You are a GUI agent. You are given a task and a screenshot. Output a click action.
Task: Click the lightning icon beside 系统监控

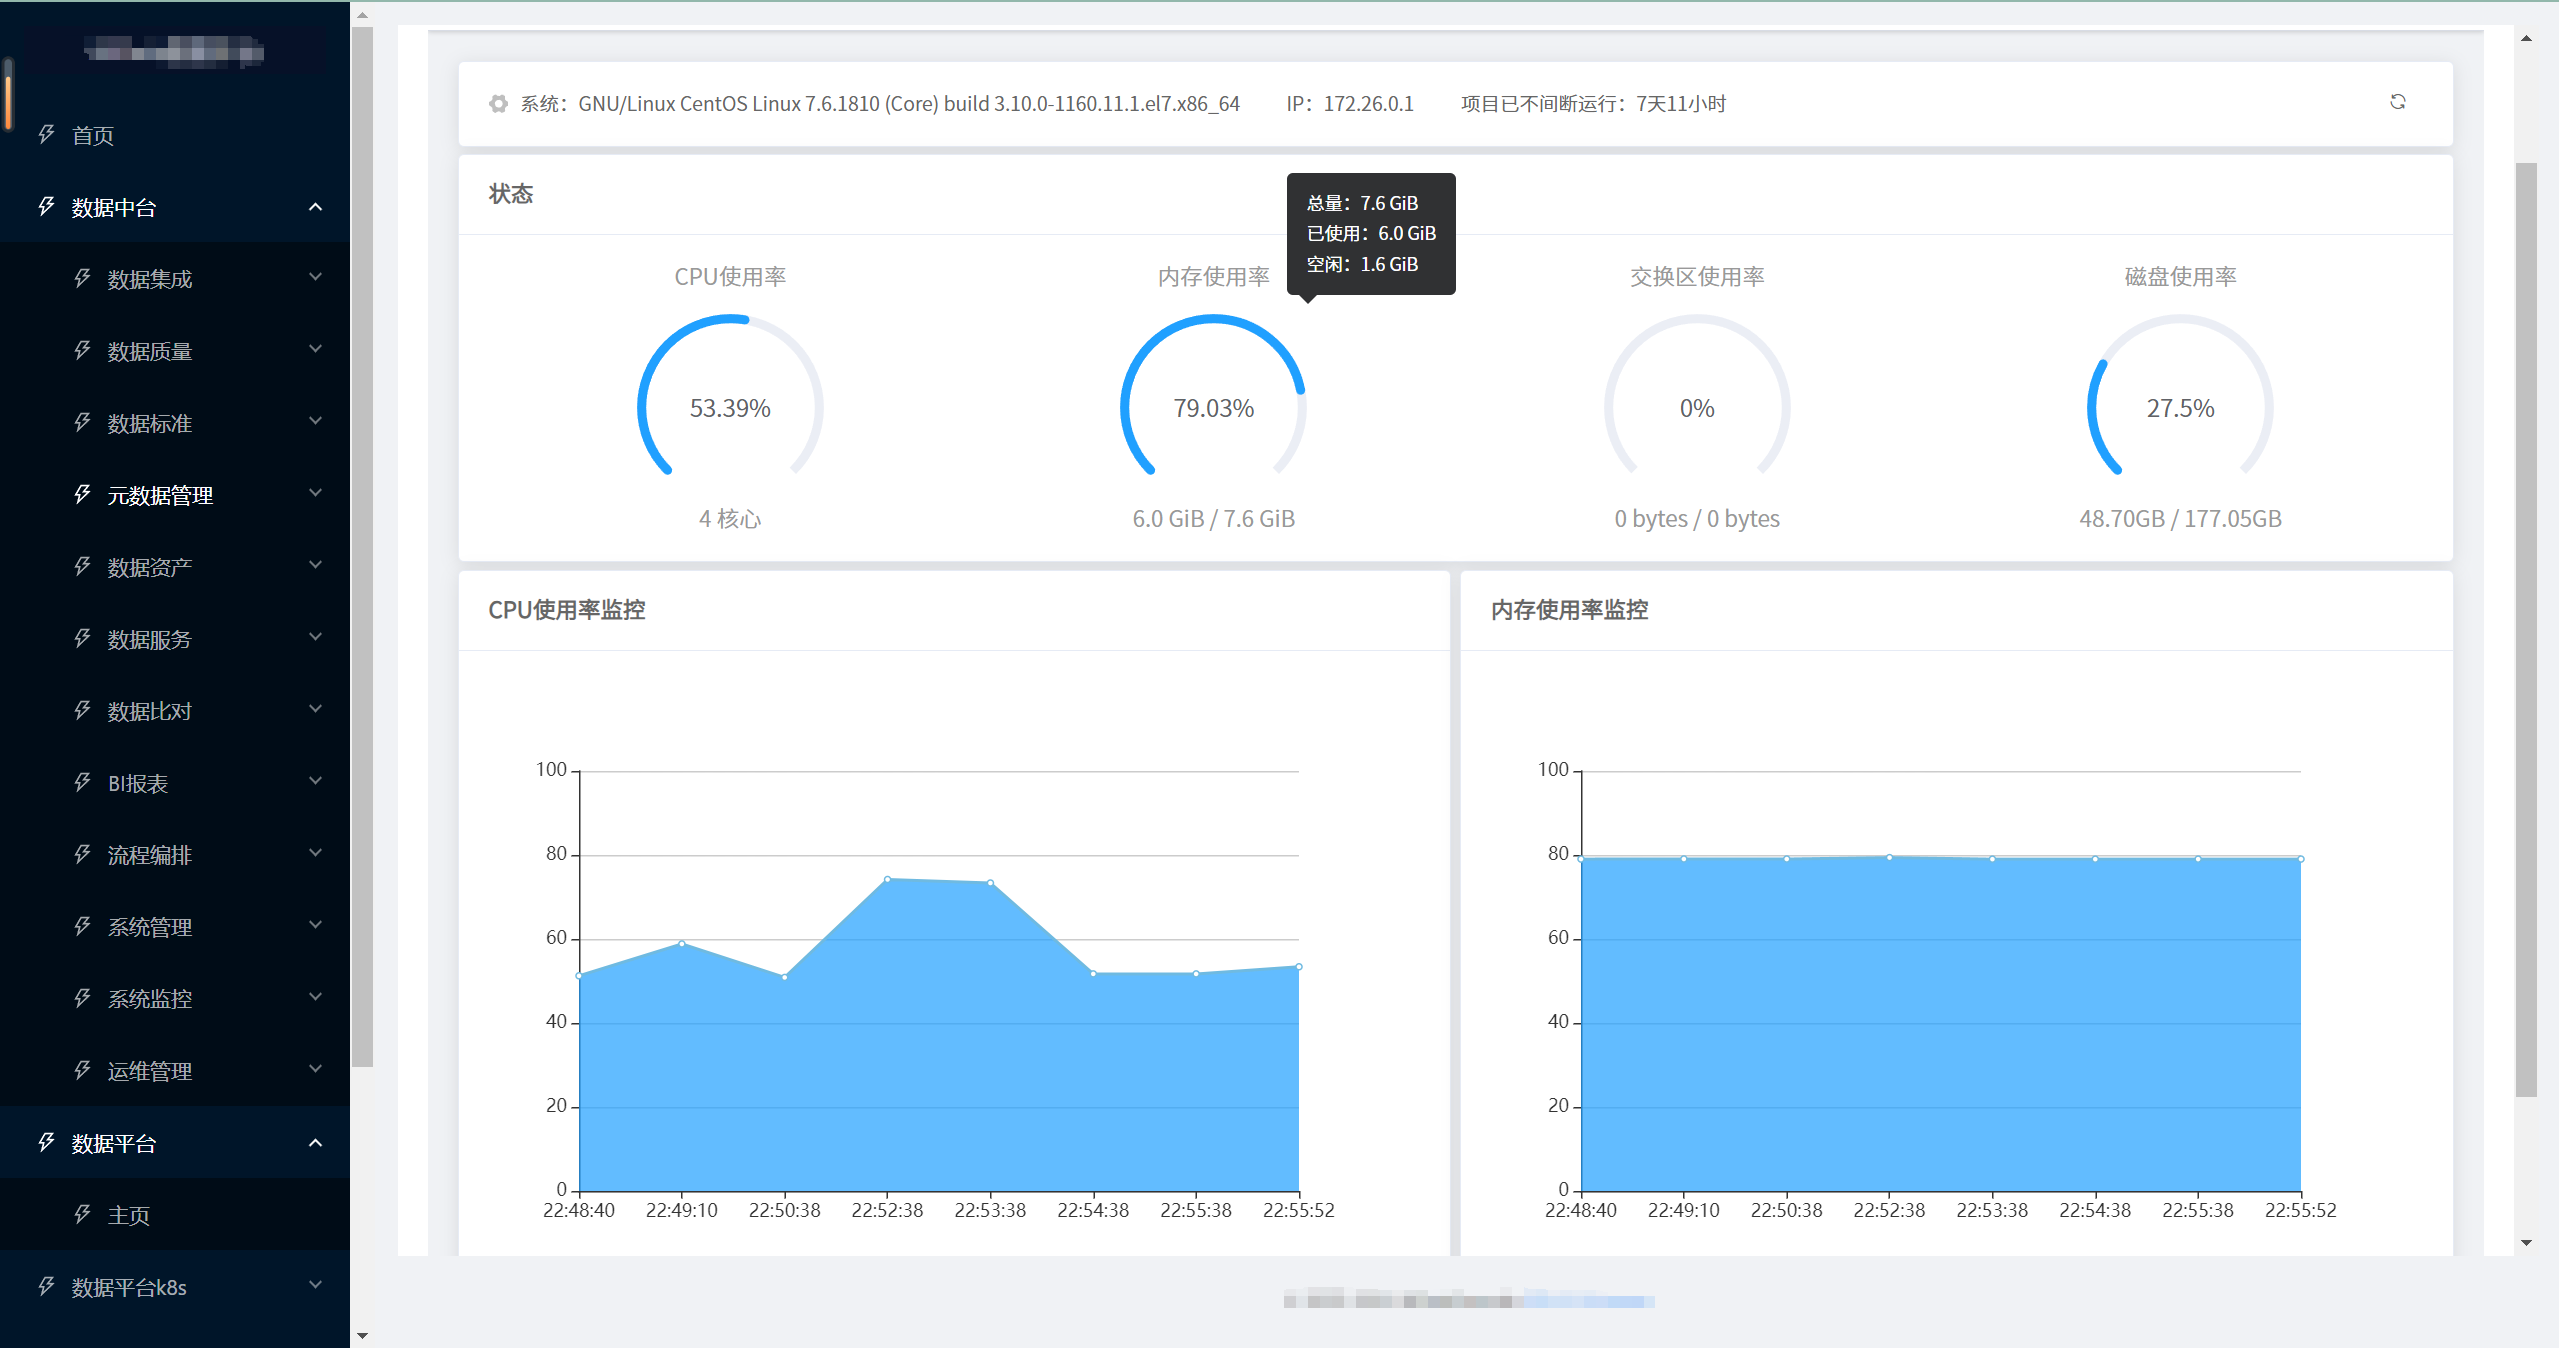[x=82, y=998]
